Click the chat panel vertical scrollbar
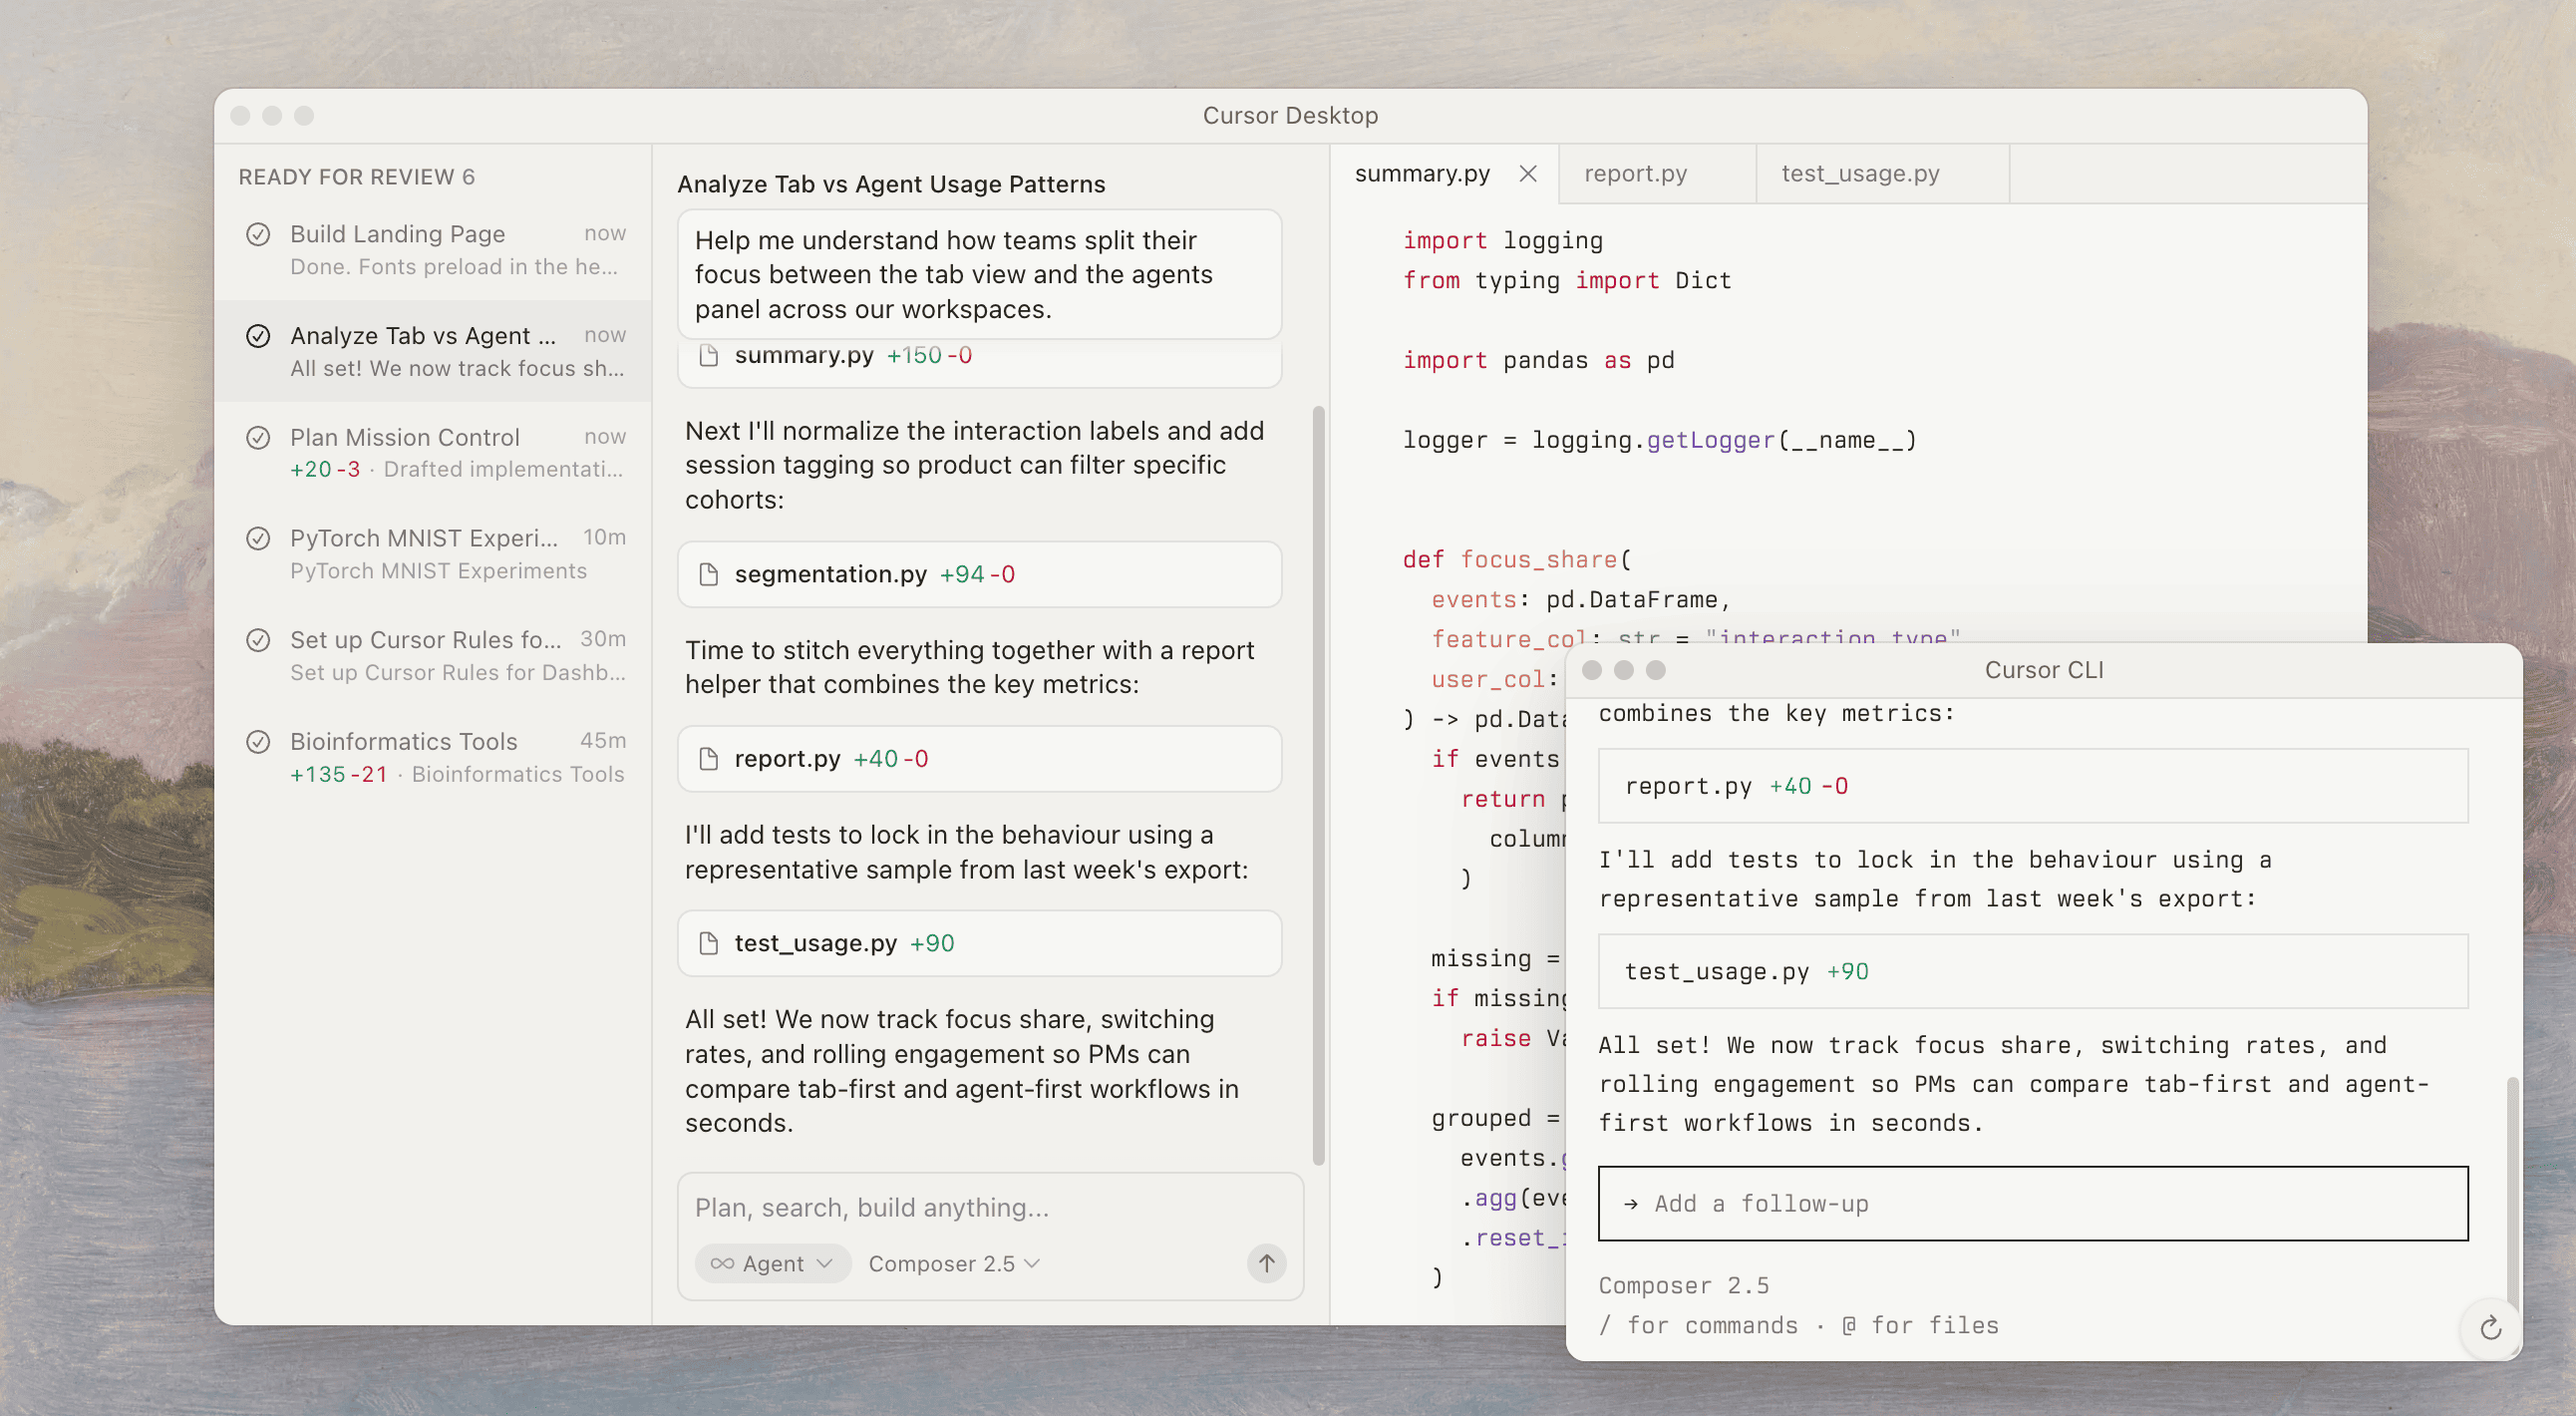The image size is (2576, 1416). pos(1318,785)
